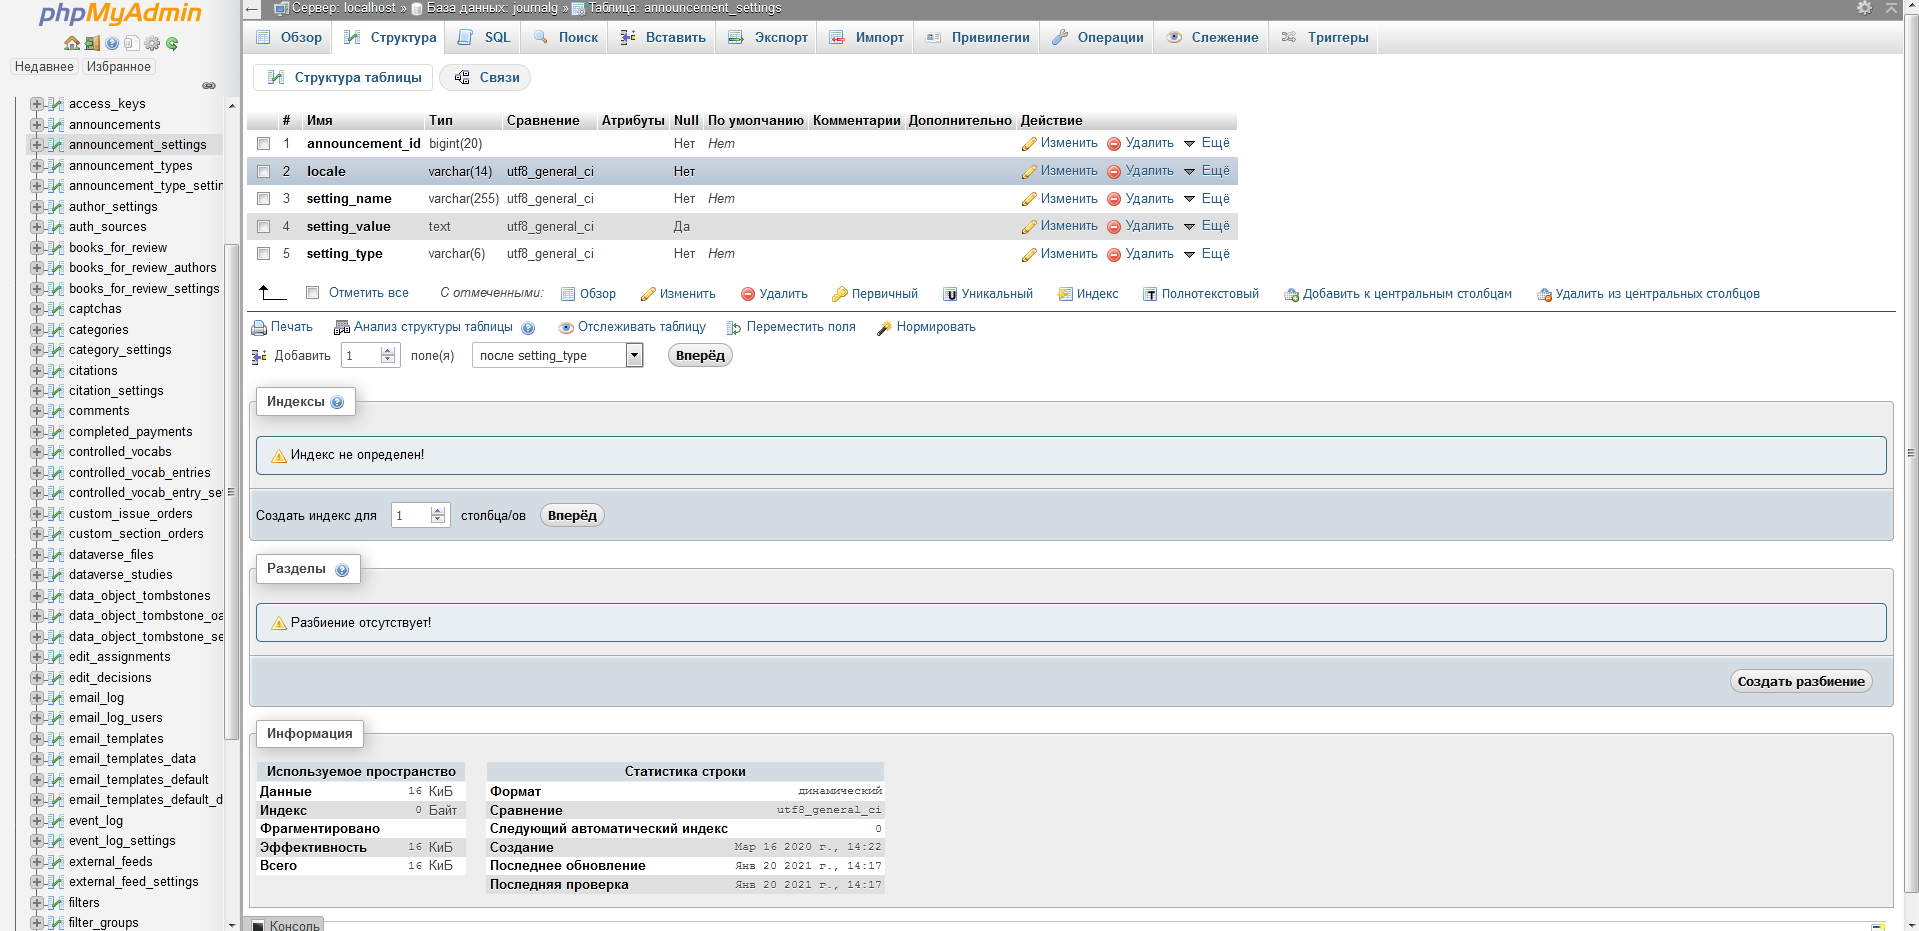Click red delete icon for setting_value column
The image size is (1919, 931).
[x=1114, y=227]
